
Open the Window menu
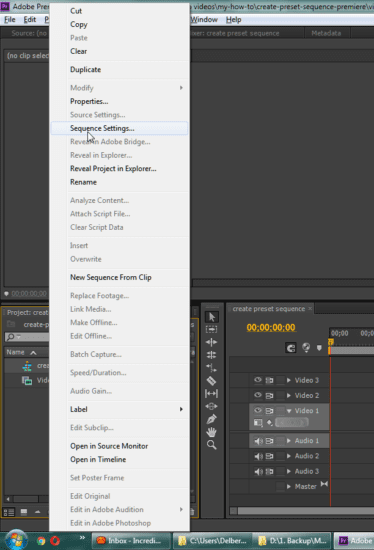point(204,20)
